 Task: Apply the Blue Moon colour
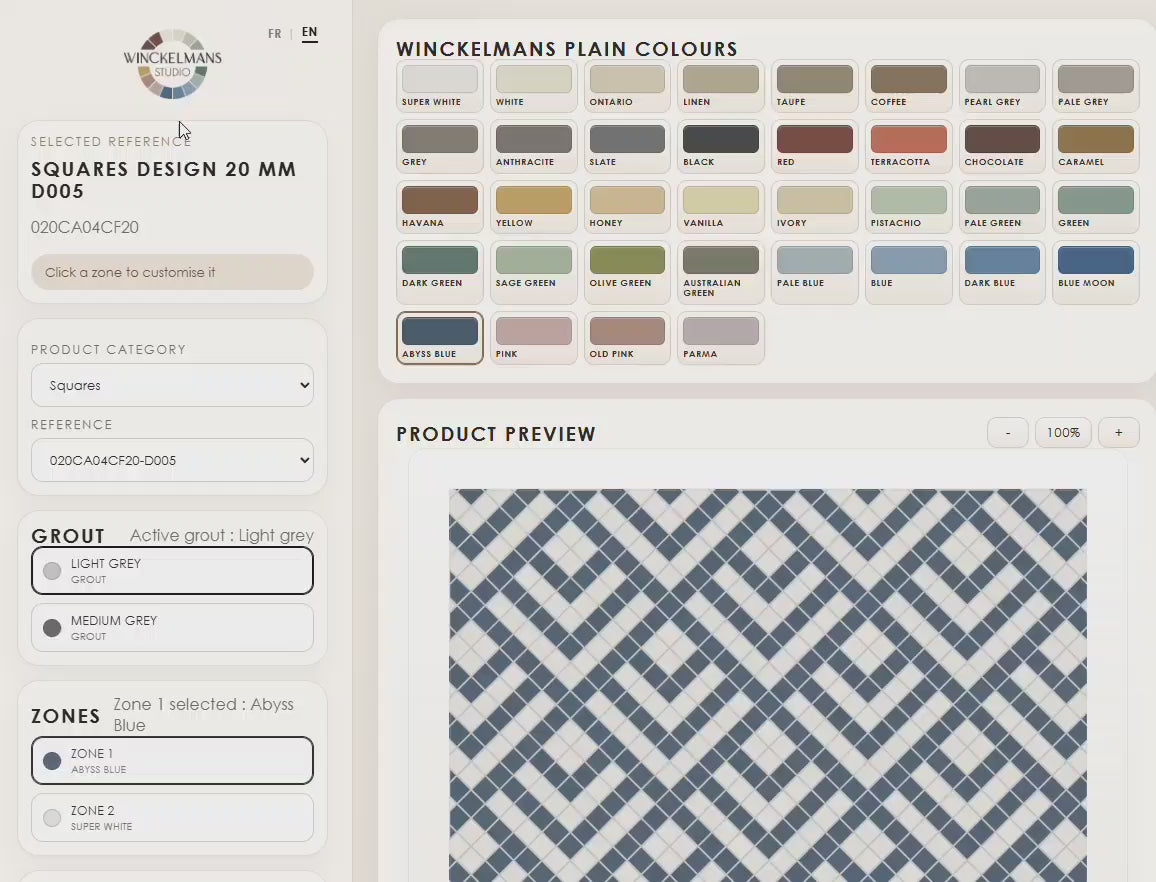point(1096,272)
